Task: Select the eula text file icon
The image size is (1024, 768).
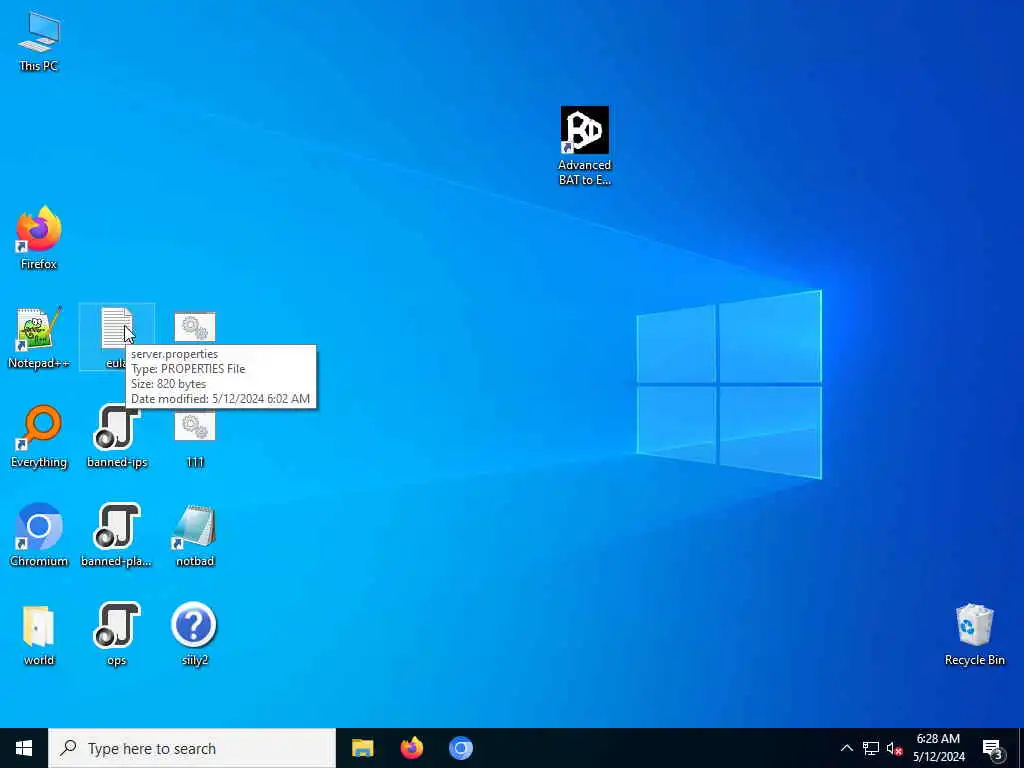Action: point(117,336)
